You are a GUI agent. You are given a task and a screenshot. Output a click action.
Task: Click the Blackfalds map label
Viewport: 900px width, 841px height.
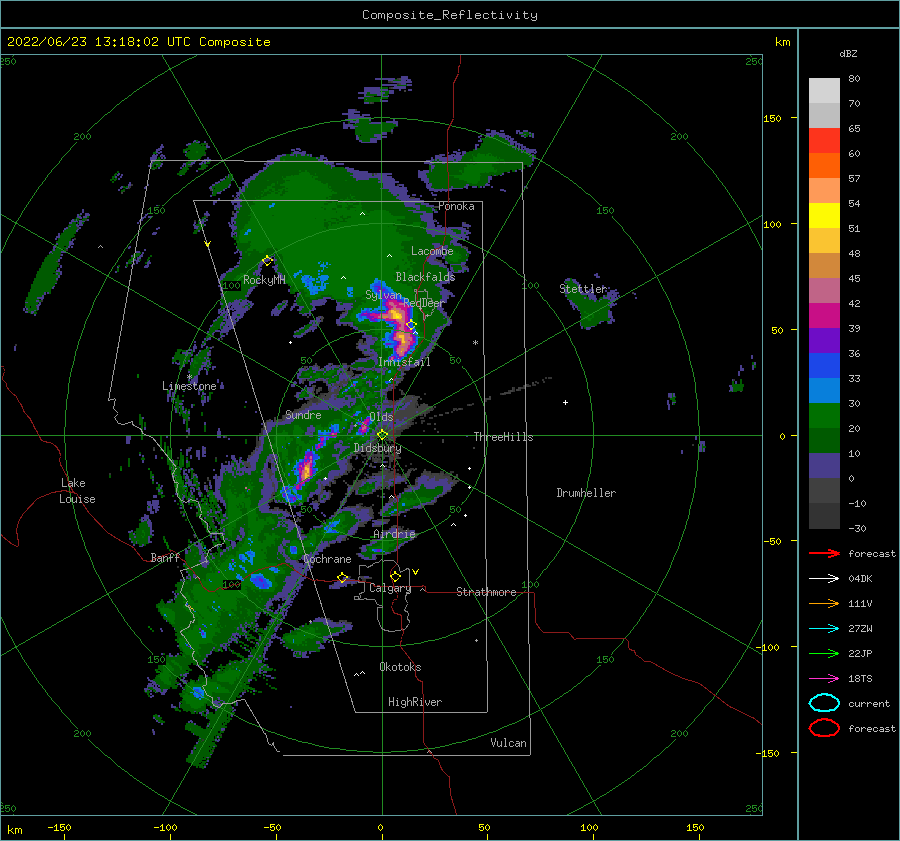tap(425, 277)
